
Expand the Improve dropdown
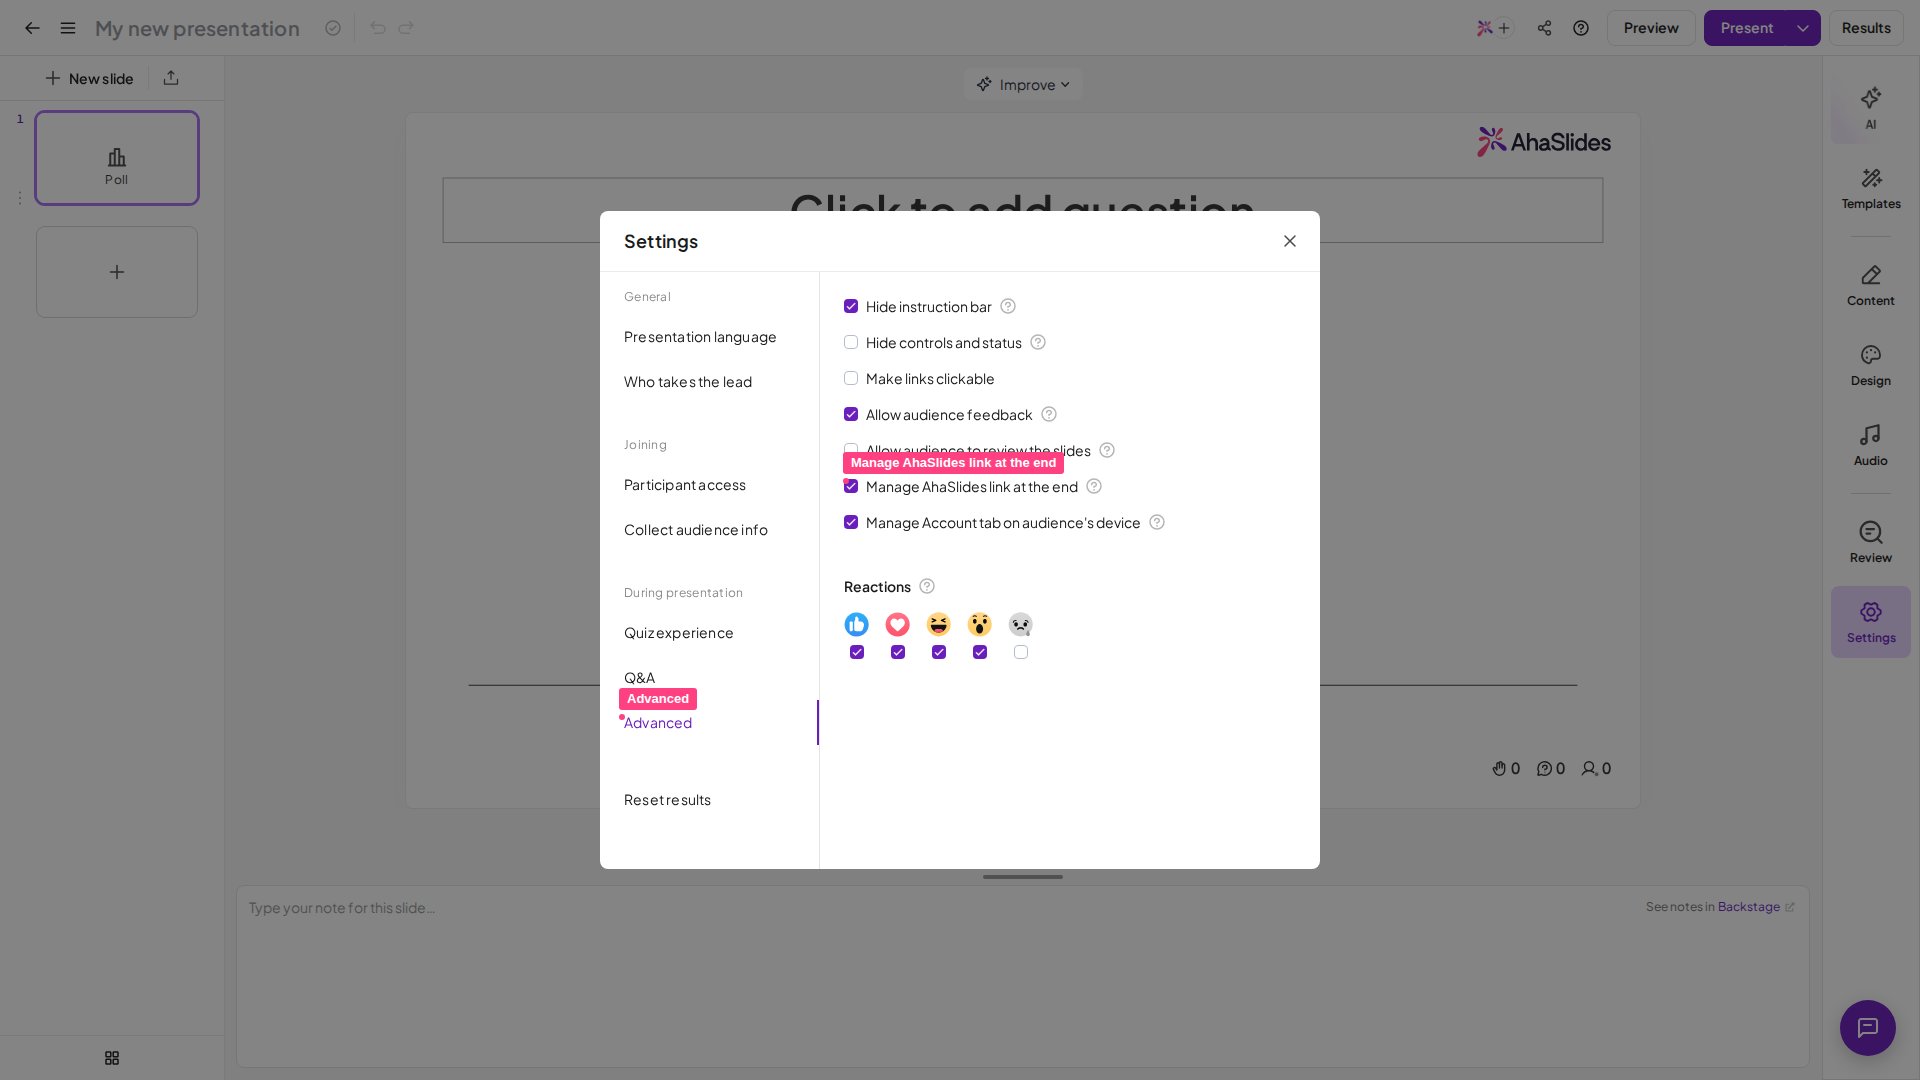coord(1023,85)
